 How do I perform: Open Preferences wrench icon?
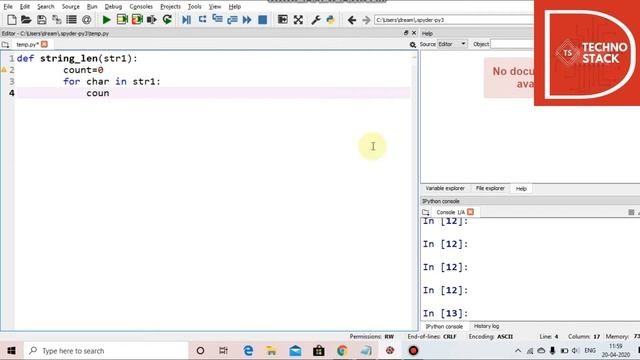click(316, 20)
